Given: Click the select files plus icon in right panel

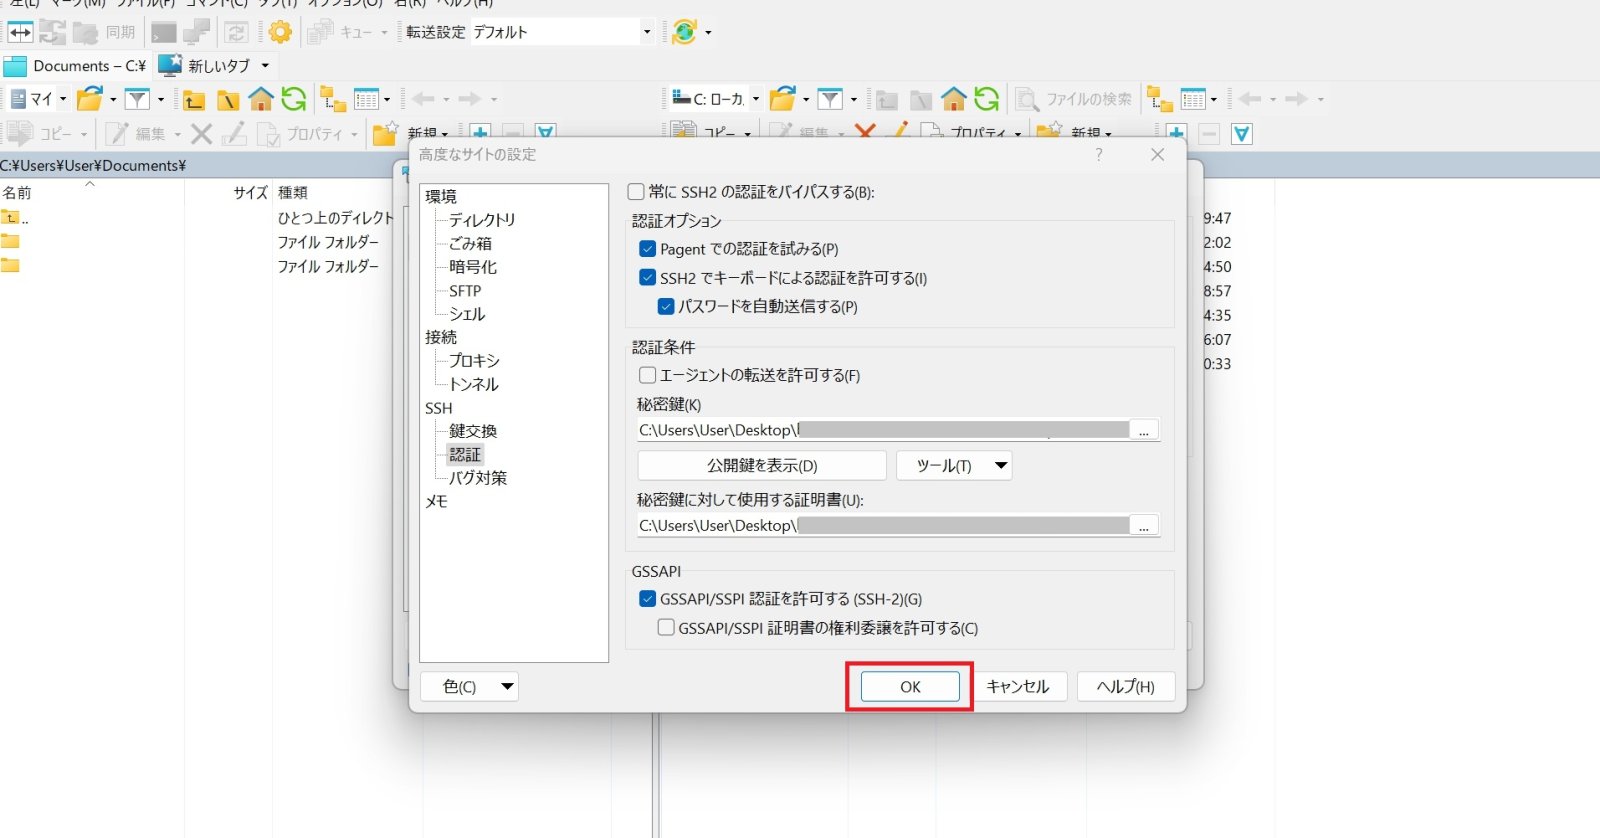Looking at the screenshot, I should (1176, 133).
